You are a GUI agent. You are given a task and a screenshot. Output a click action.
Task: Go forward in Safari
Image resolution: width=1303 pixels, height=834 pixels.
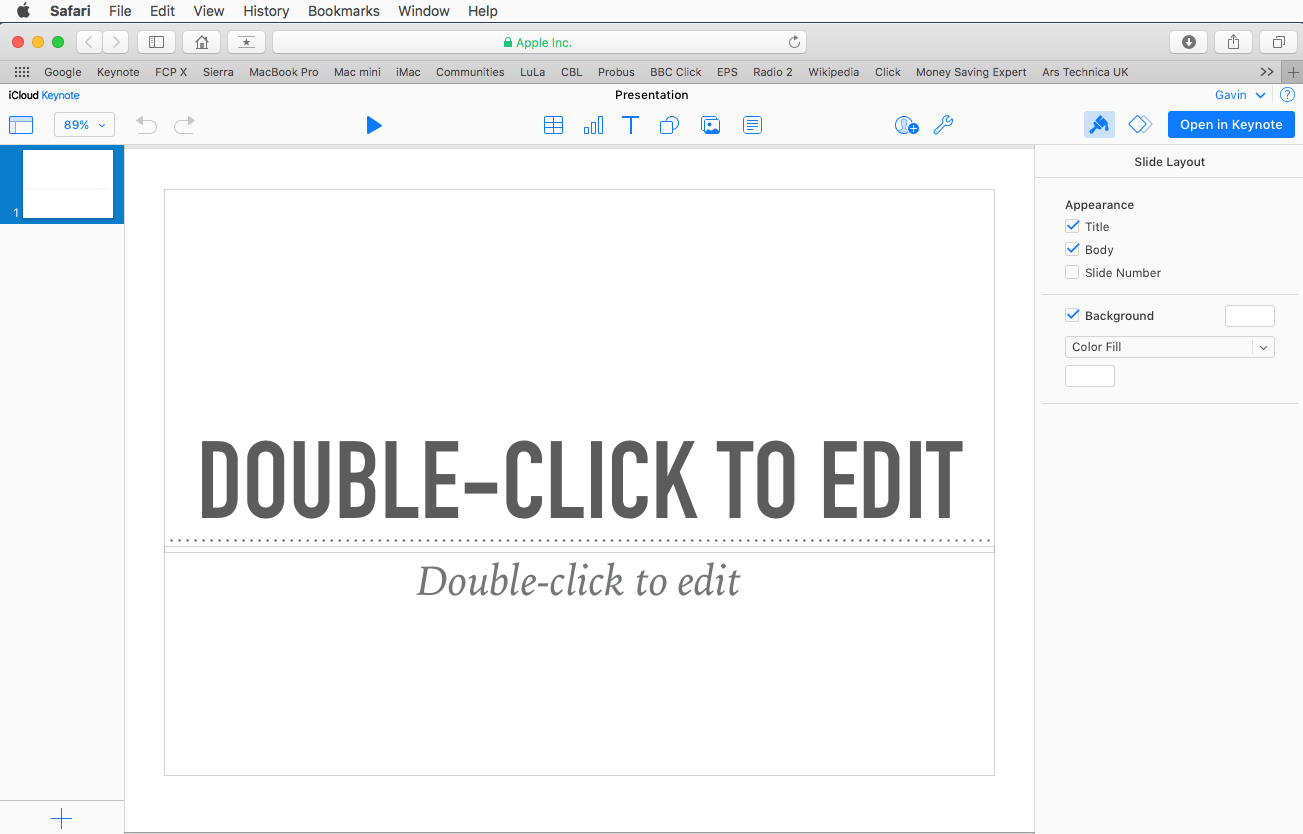point(115,42)
